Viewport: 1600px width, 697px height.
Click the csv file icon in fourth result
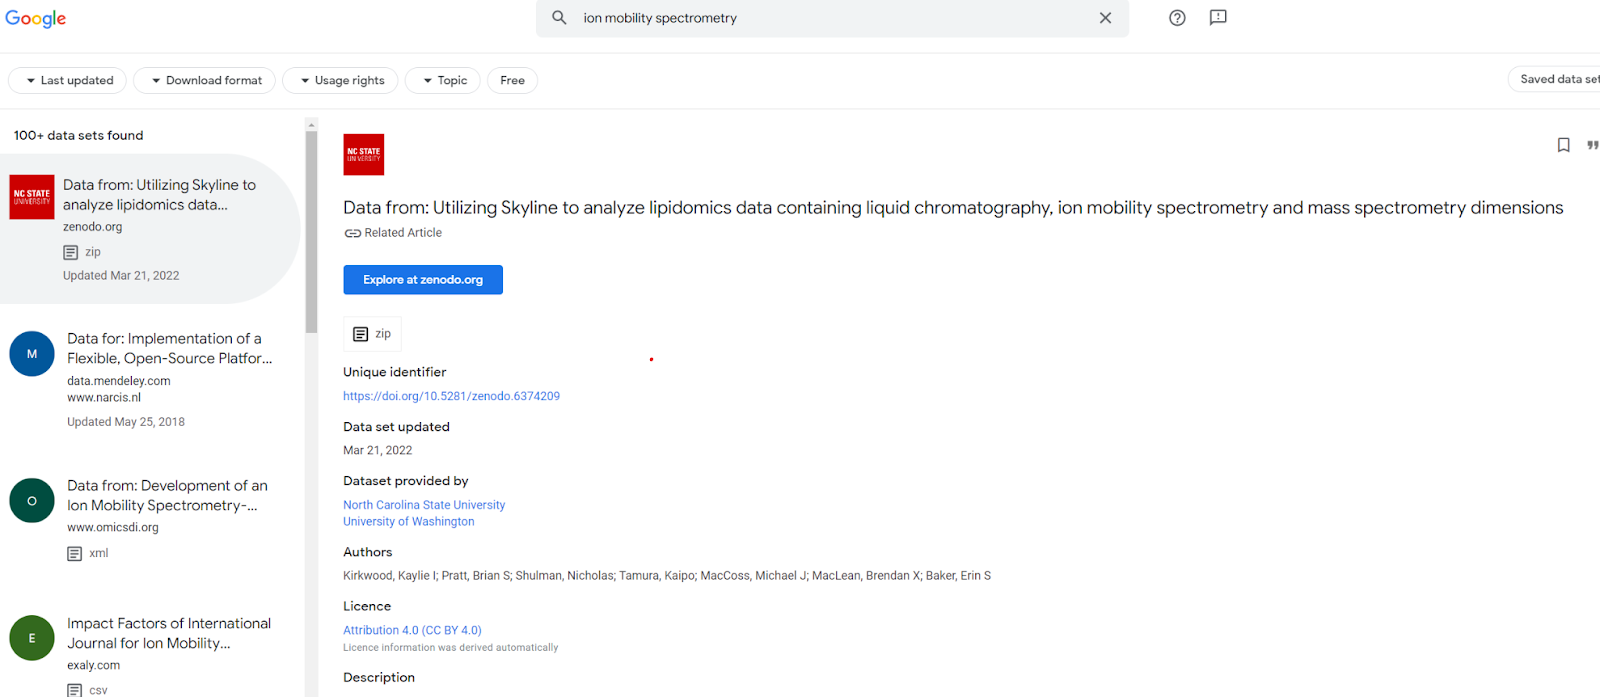[x=75, y=690]
